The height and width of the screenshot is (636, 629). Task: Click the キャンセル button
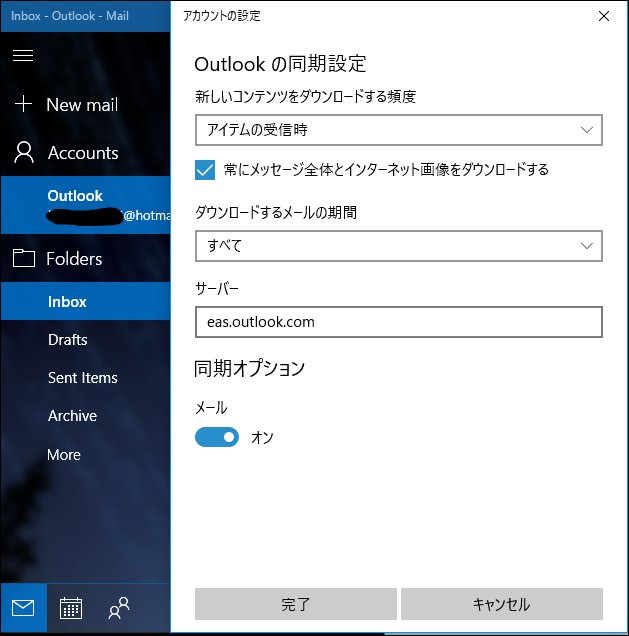(502, 604)
